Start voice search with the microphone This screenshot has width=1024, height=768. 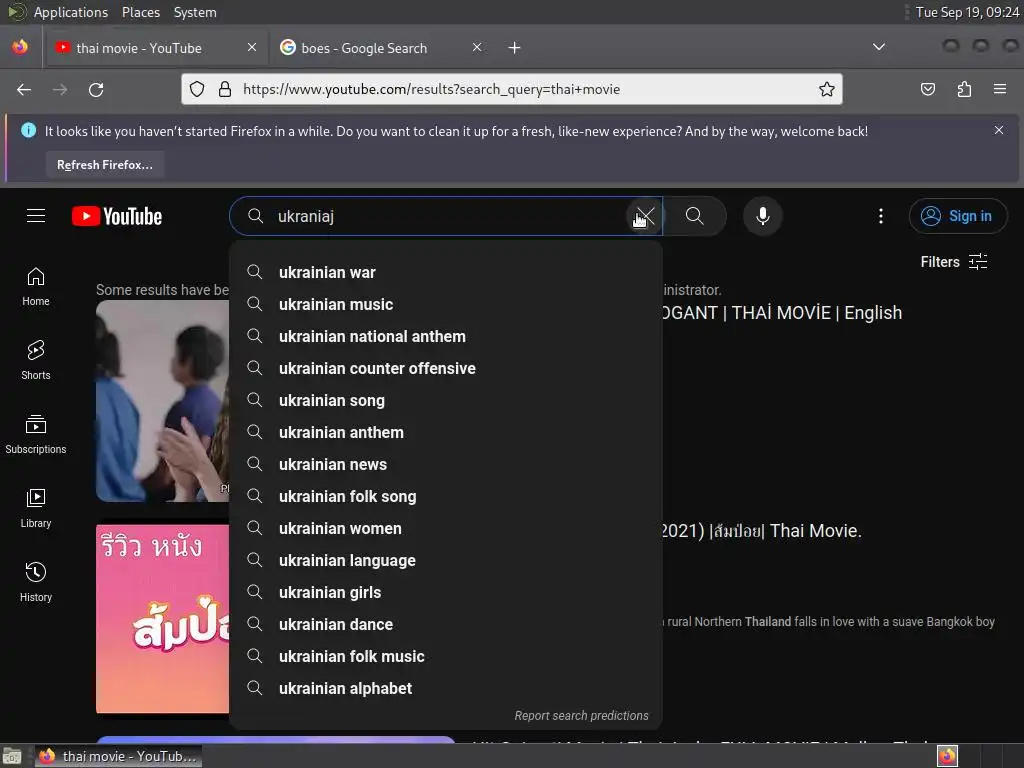click(762, 216)
